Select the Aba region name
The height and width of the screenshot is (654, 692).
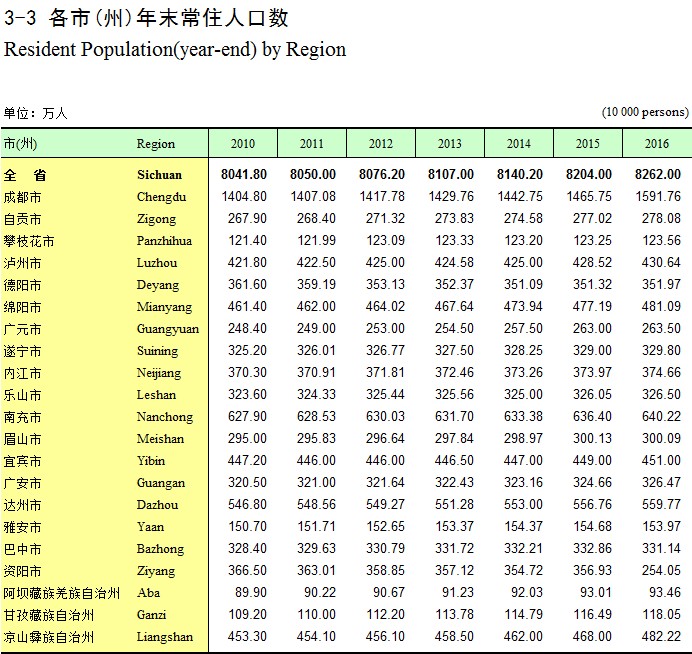148,593
